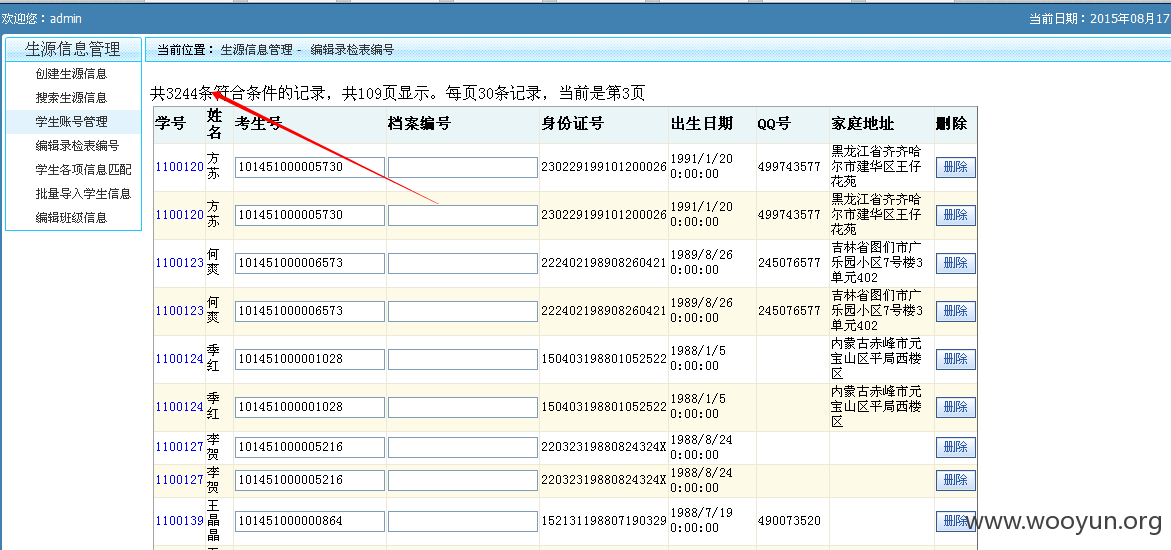The width and height of the screenshot is (1171, 550).
Task: Select 编辑录检表编号 in the sidebar
Action: coord(77,146)
